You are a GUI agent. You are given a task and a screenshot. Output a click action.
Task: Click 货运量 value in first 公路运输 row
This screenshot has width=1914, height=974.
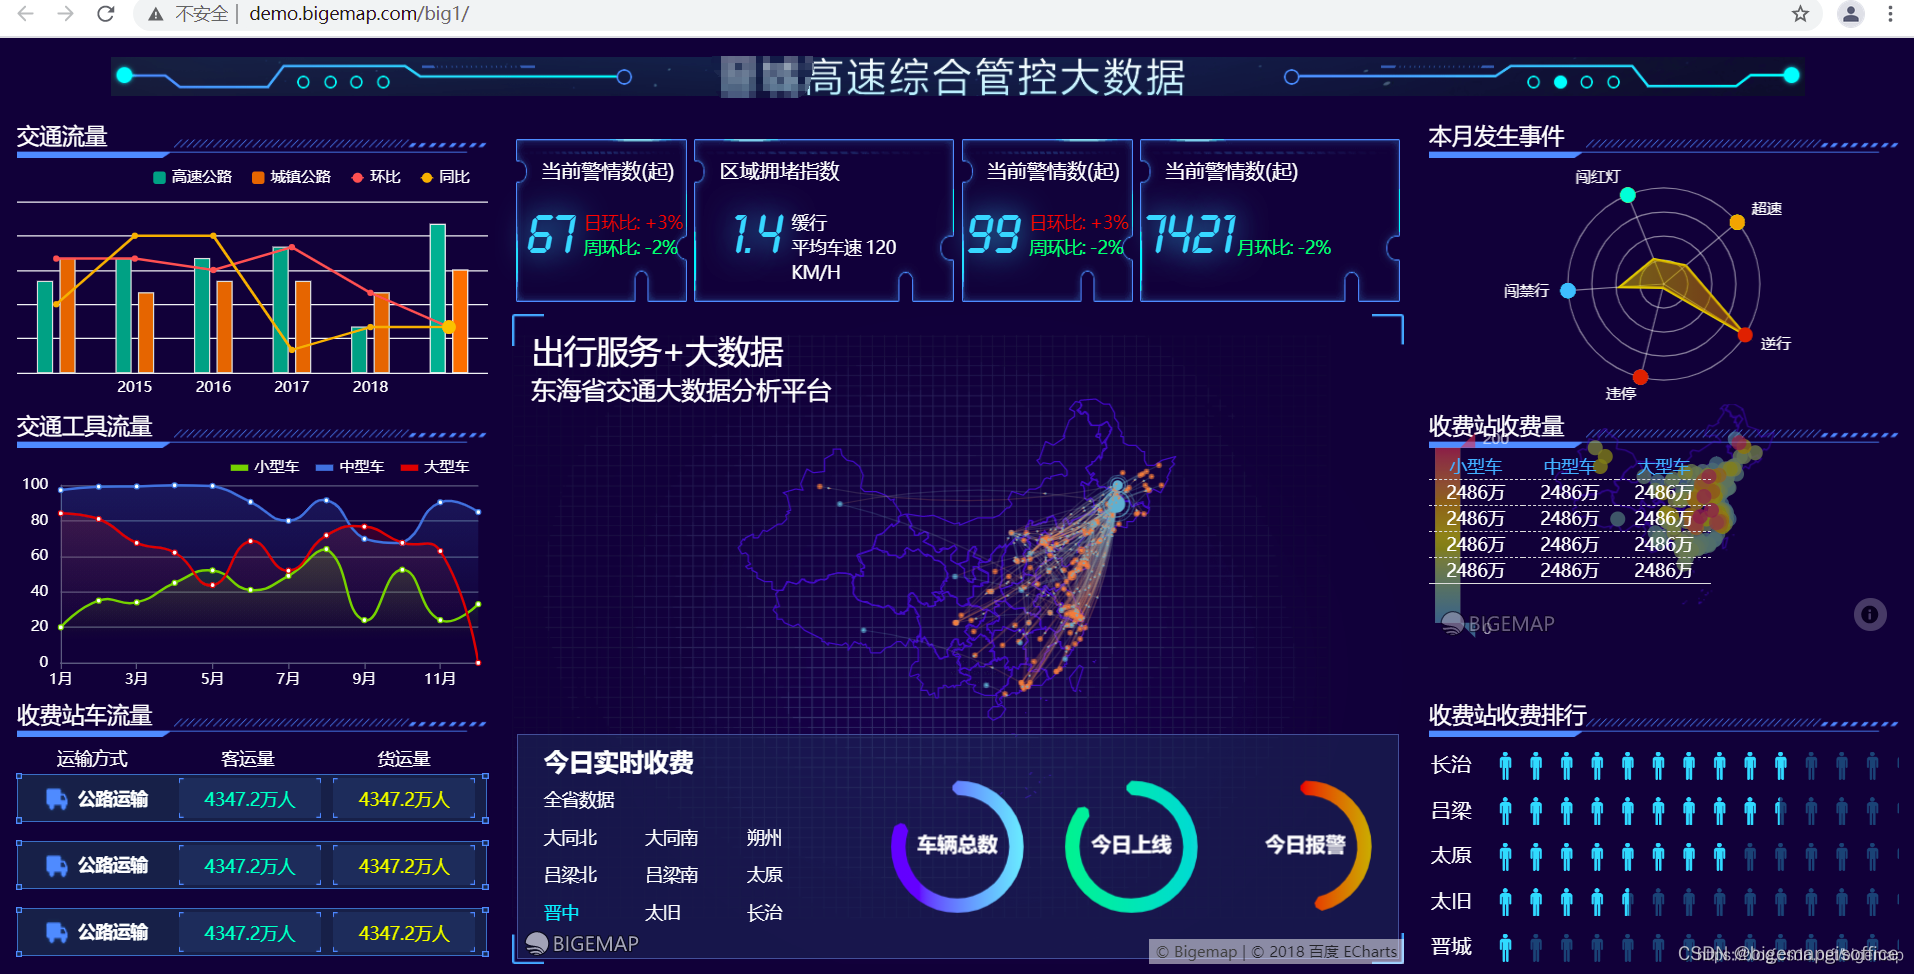(x=405, y=799)
